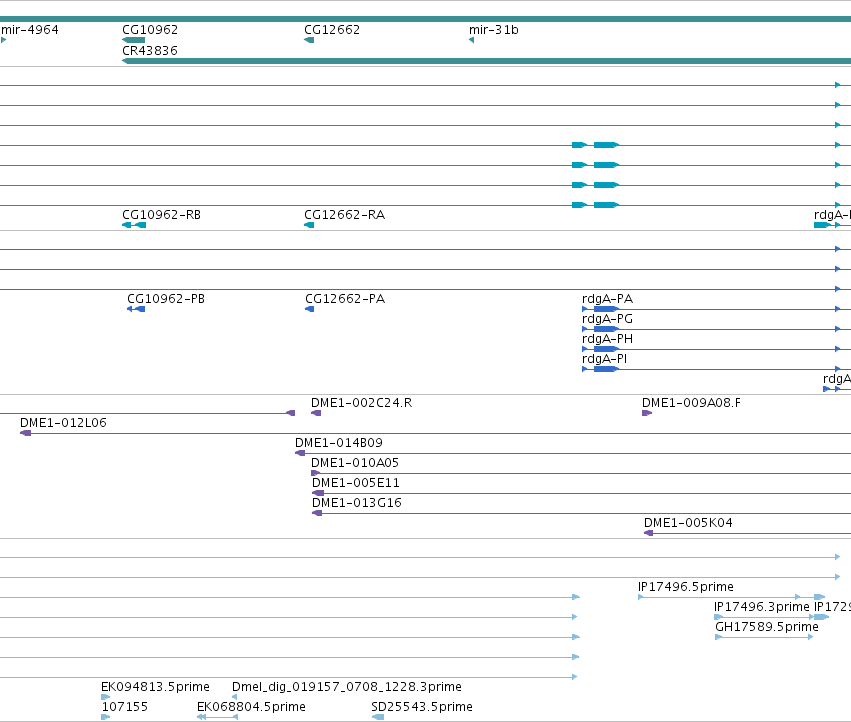Select the DME1-009A08.F clone glyph

tap(647, 413)
